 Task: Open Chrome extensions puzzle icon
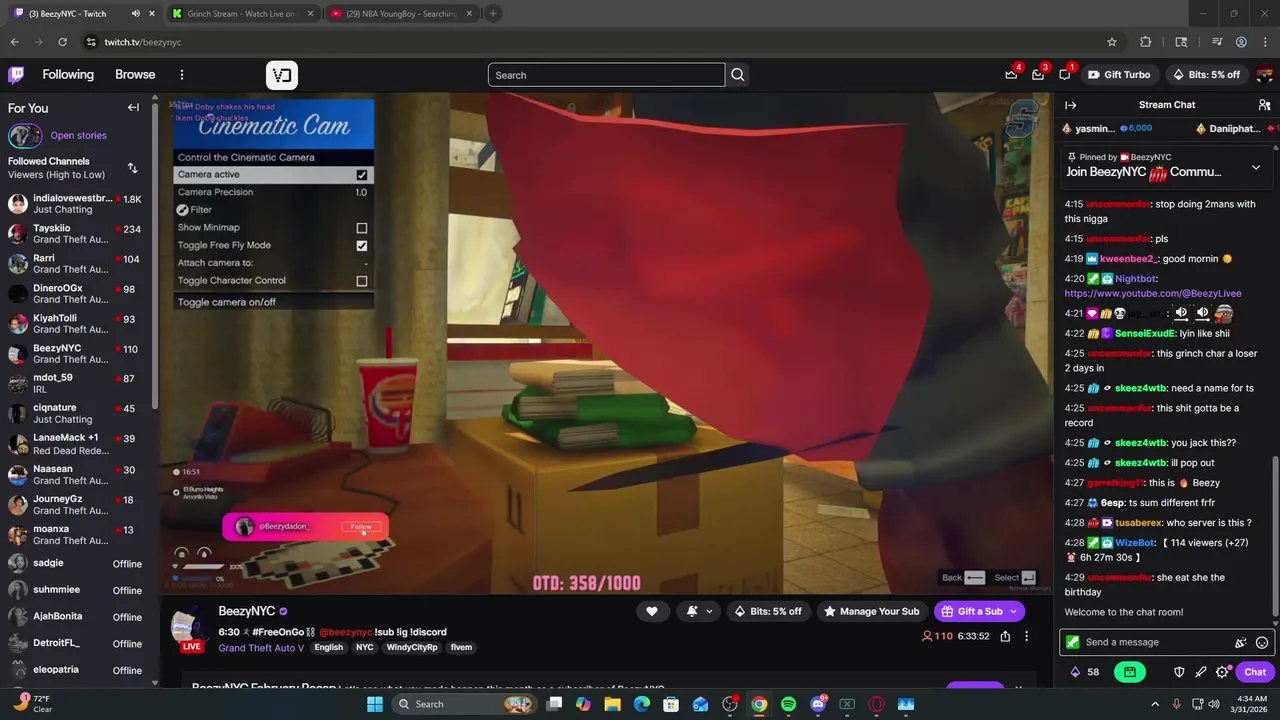click(x=1146, y=42)
